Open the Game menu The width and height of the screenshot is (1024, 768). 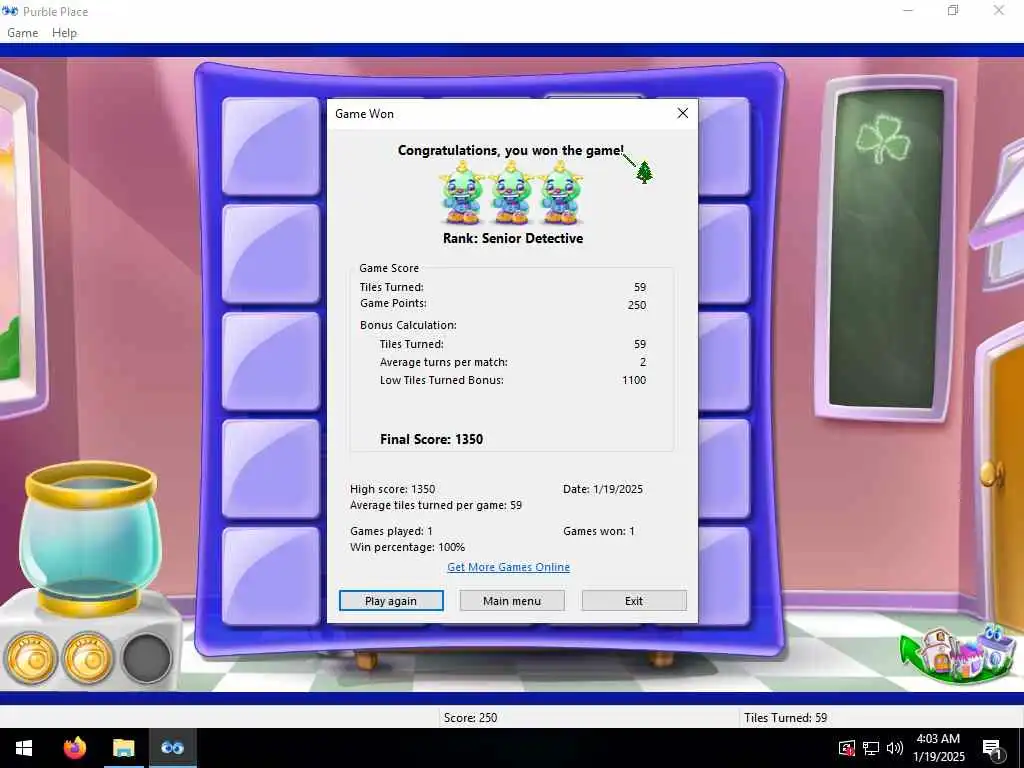click(22, 33)
